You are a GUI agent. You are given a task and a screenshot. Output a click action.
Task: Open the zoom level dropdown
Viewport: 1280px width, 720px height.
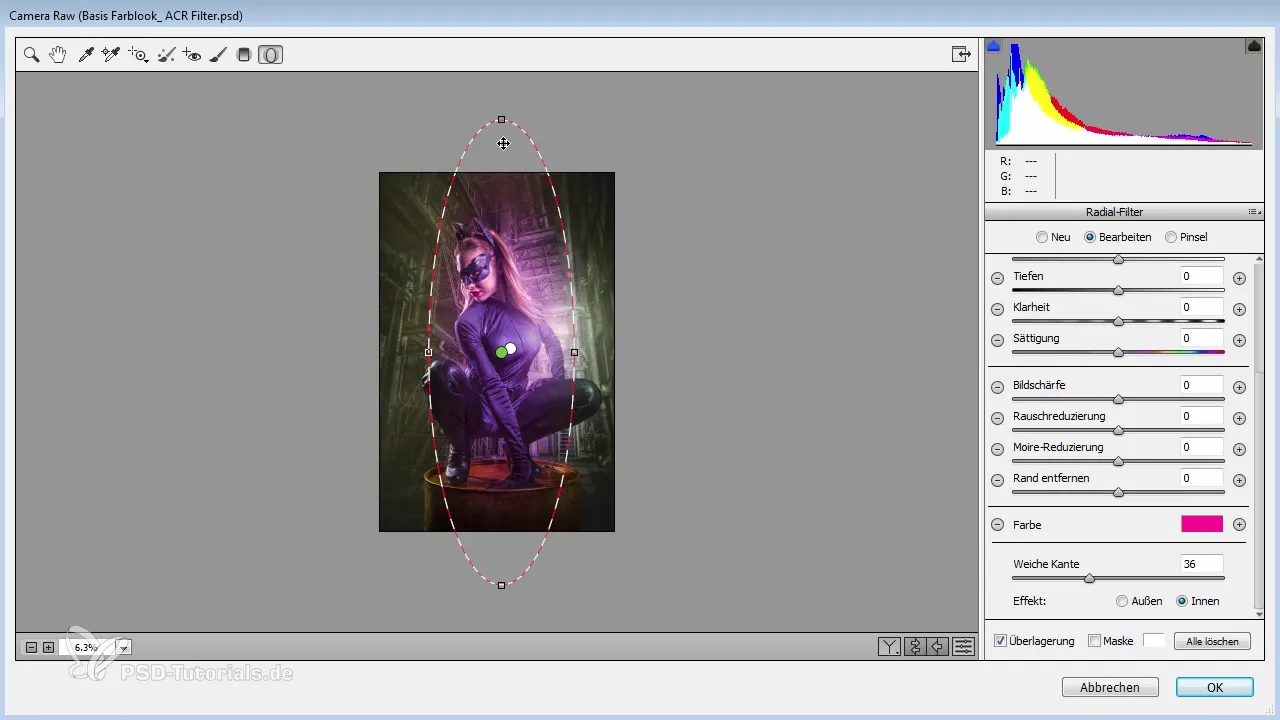(124, 648)
